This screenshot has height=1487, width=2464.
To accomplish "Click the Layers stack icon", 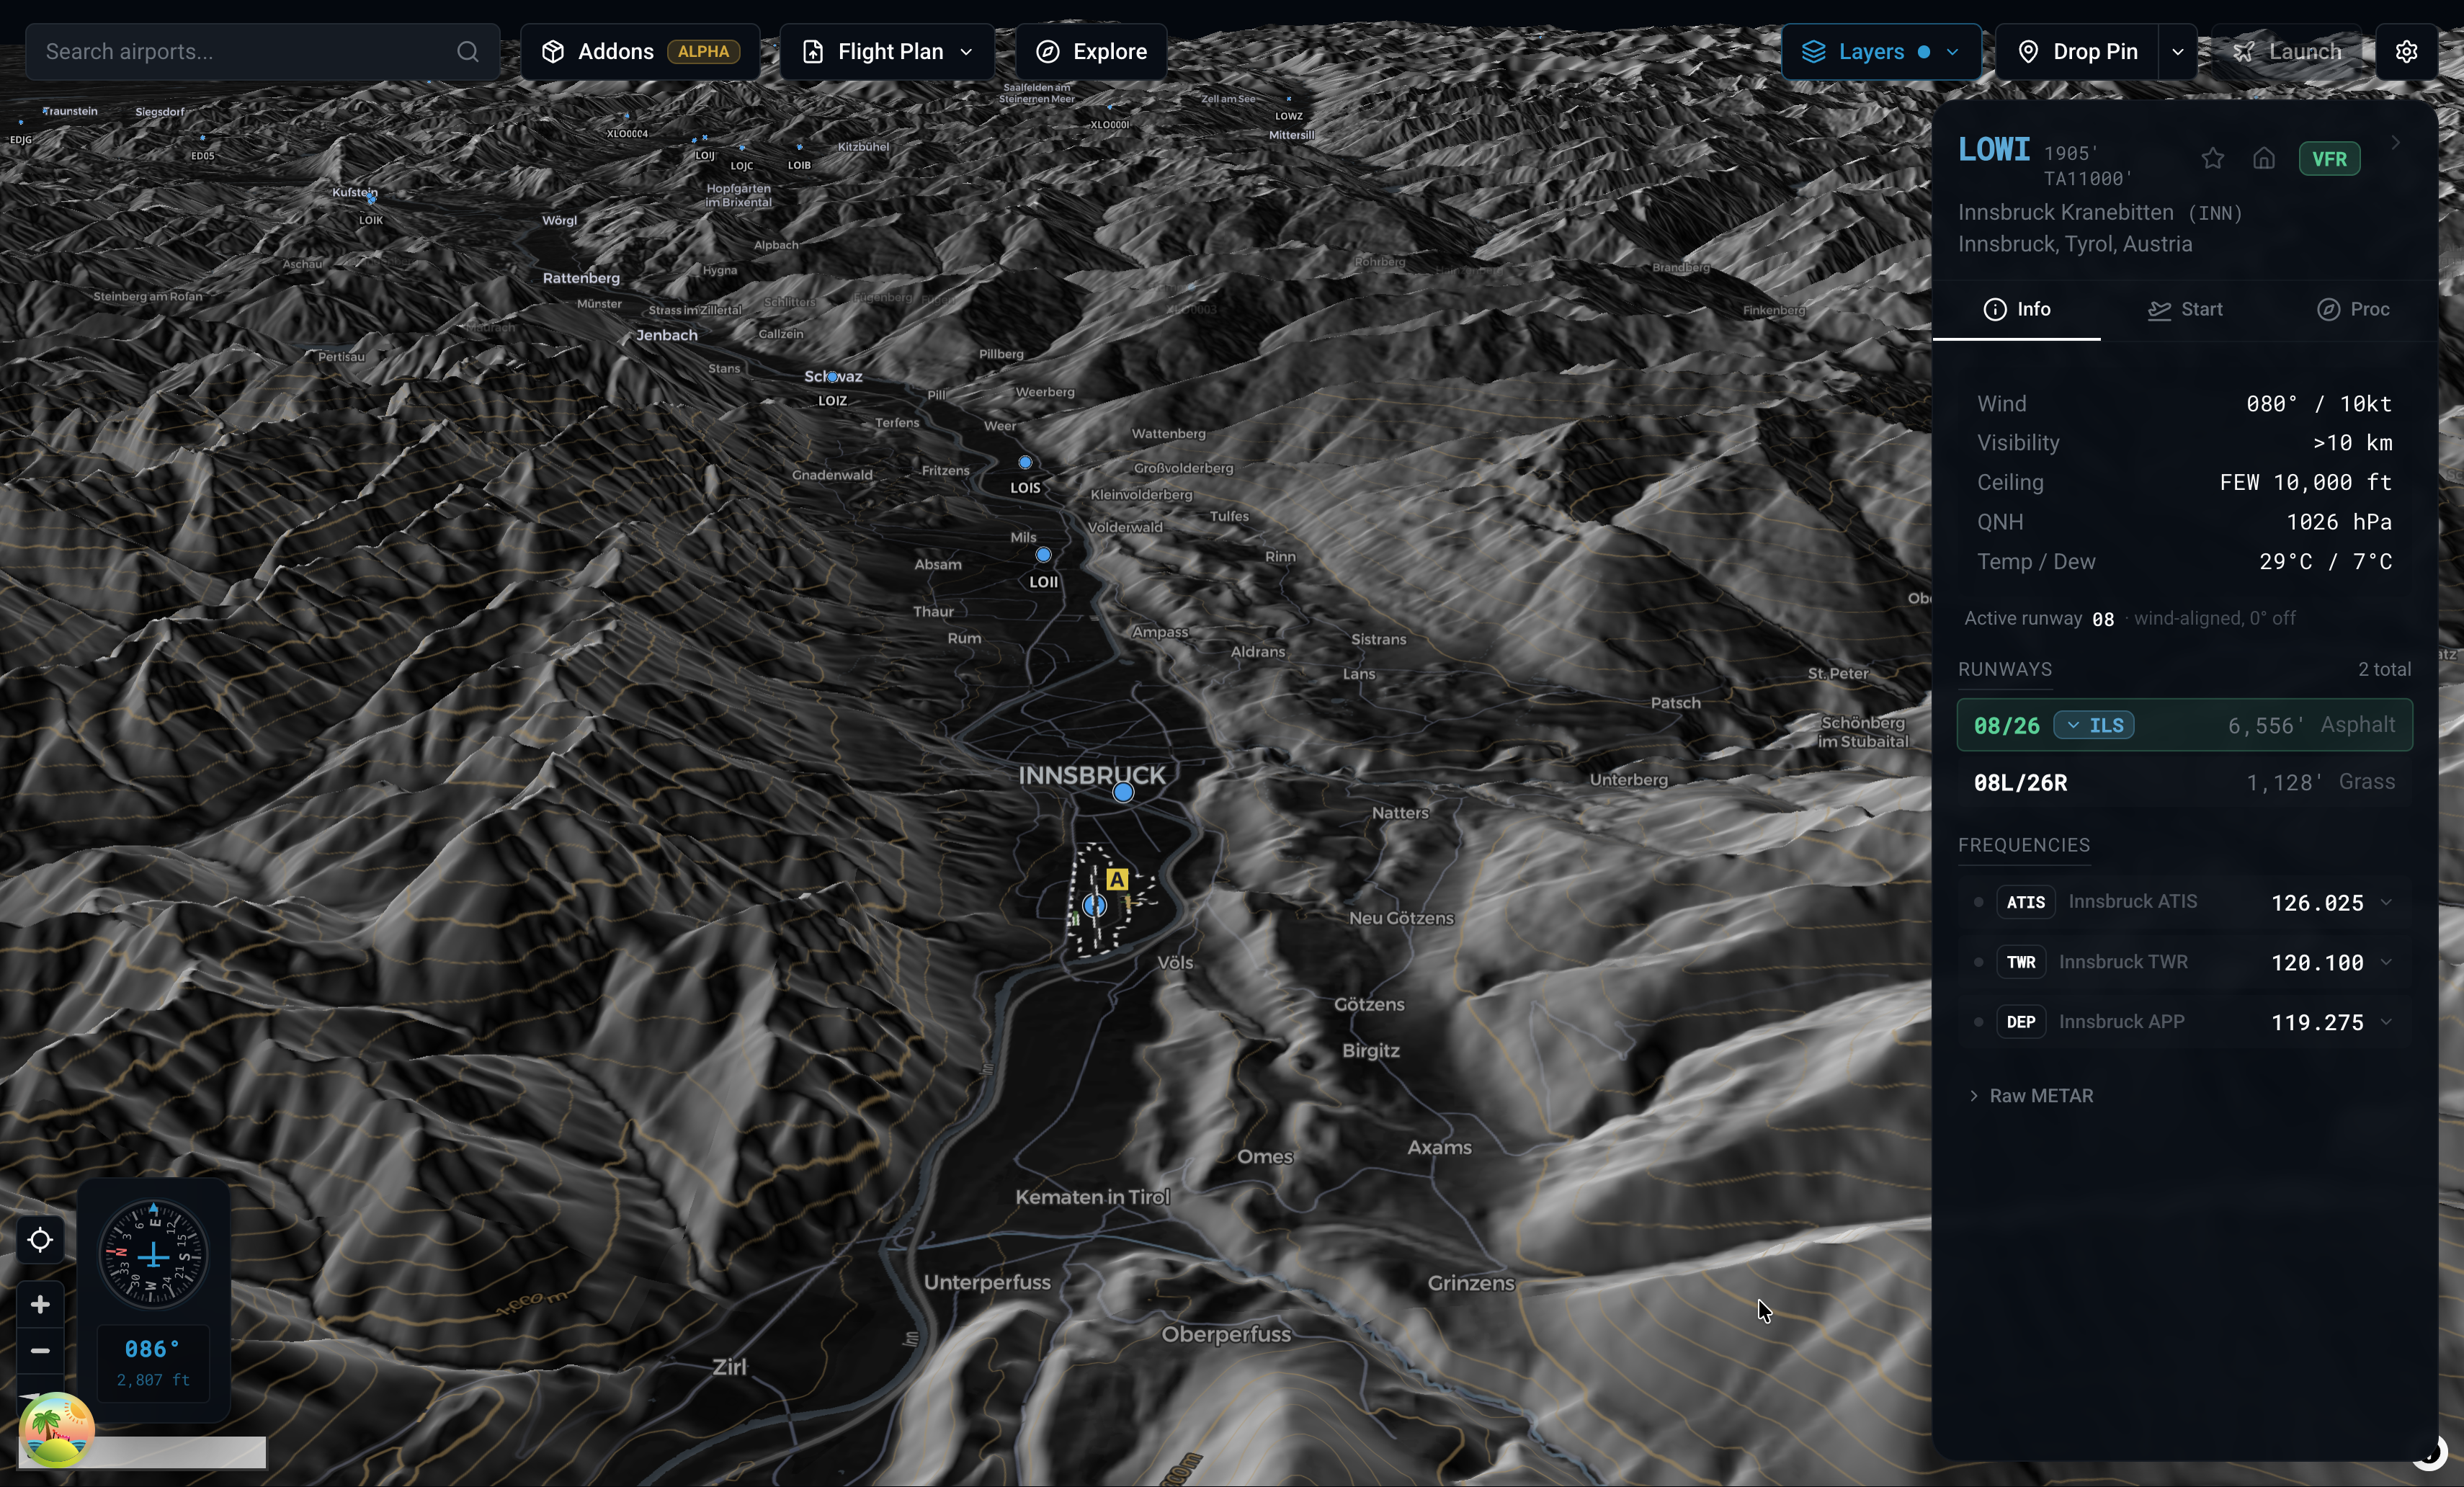I will click(1813, 52).
